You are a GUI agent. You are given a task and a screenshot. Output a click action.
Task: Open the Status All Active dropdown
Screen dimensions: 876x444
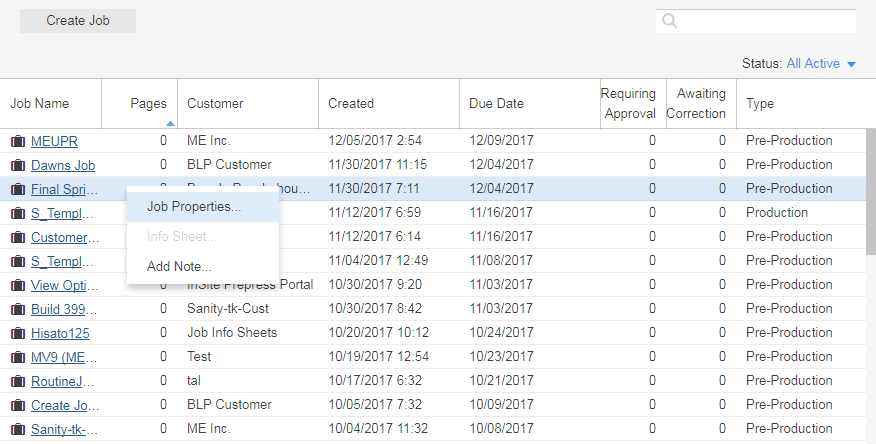(821, 64)
